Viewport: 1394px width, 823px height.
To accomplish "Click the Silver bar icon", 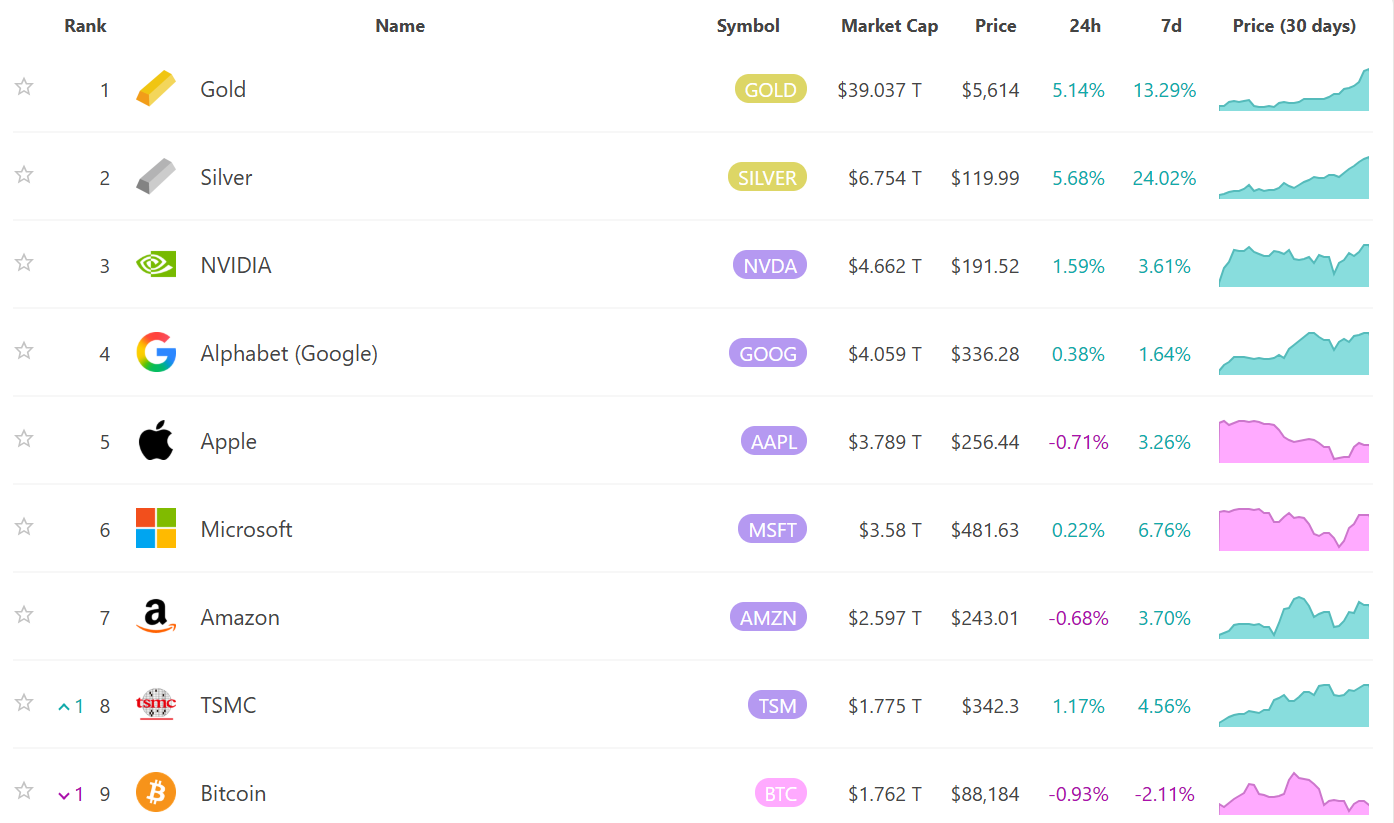I will click(156, 177).
